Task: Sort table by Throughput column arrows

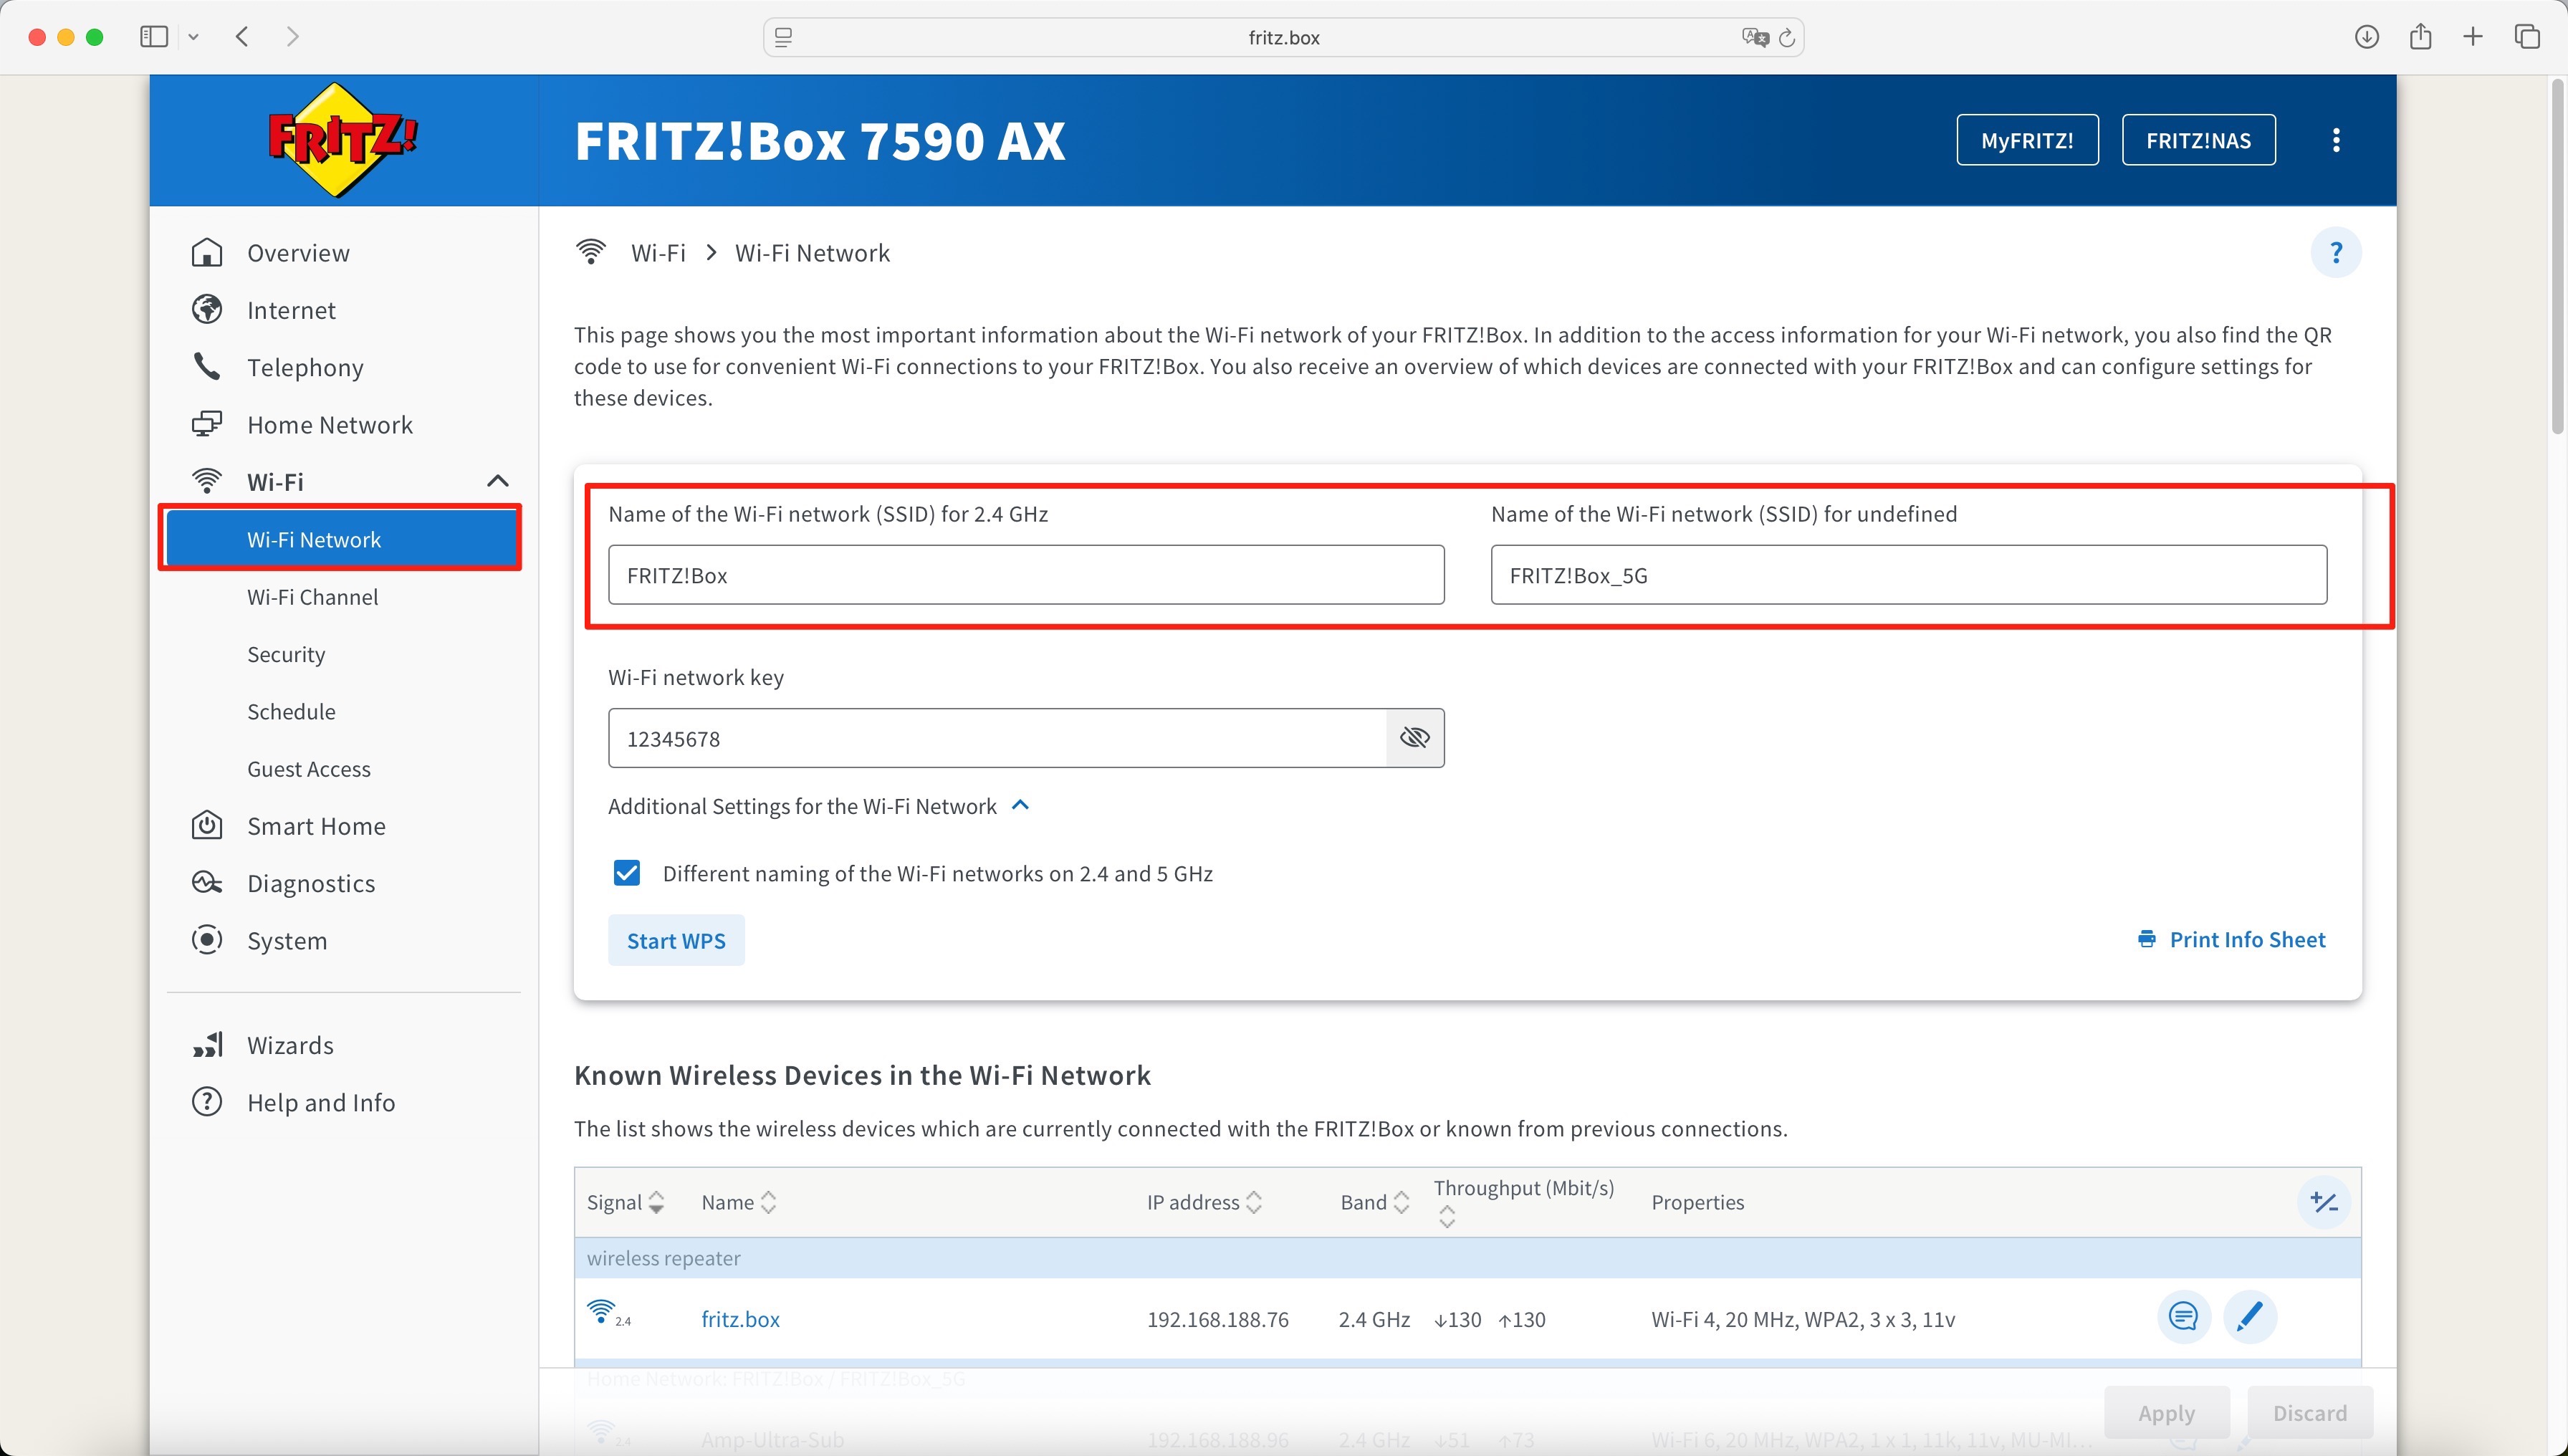Action: click(1447, 1217)
